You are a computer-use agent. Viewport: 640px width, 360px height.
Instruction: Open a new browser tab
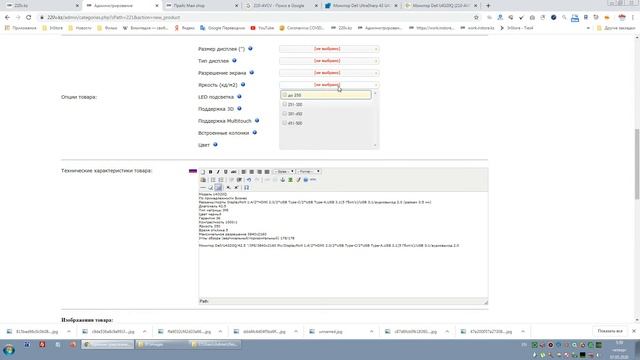pyautogui.click(x=488, y=6)
